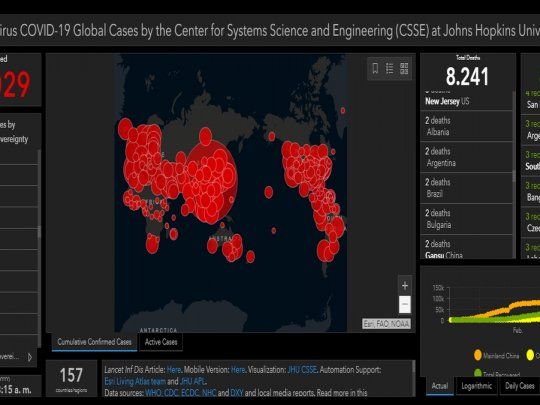Open the Esri Living Atlas team link
The height and width of the screenshot is (405, 540).
pyautogui.click(x=135, y=382)
